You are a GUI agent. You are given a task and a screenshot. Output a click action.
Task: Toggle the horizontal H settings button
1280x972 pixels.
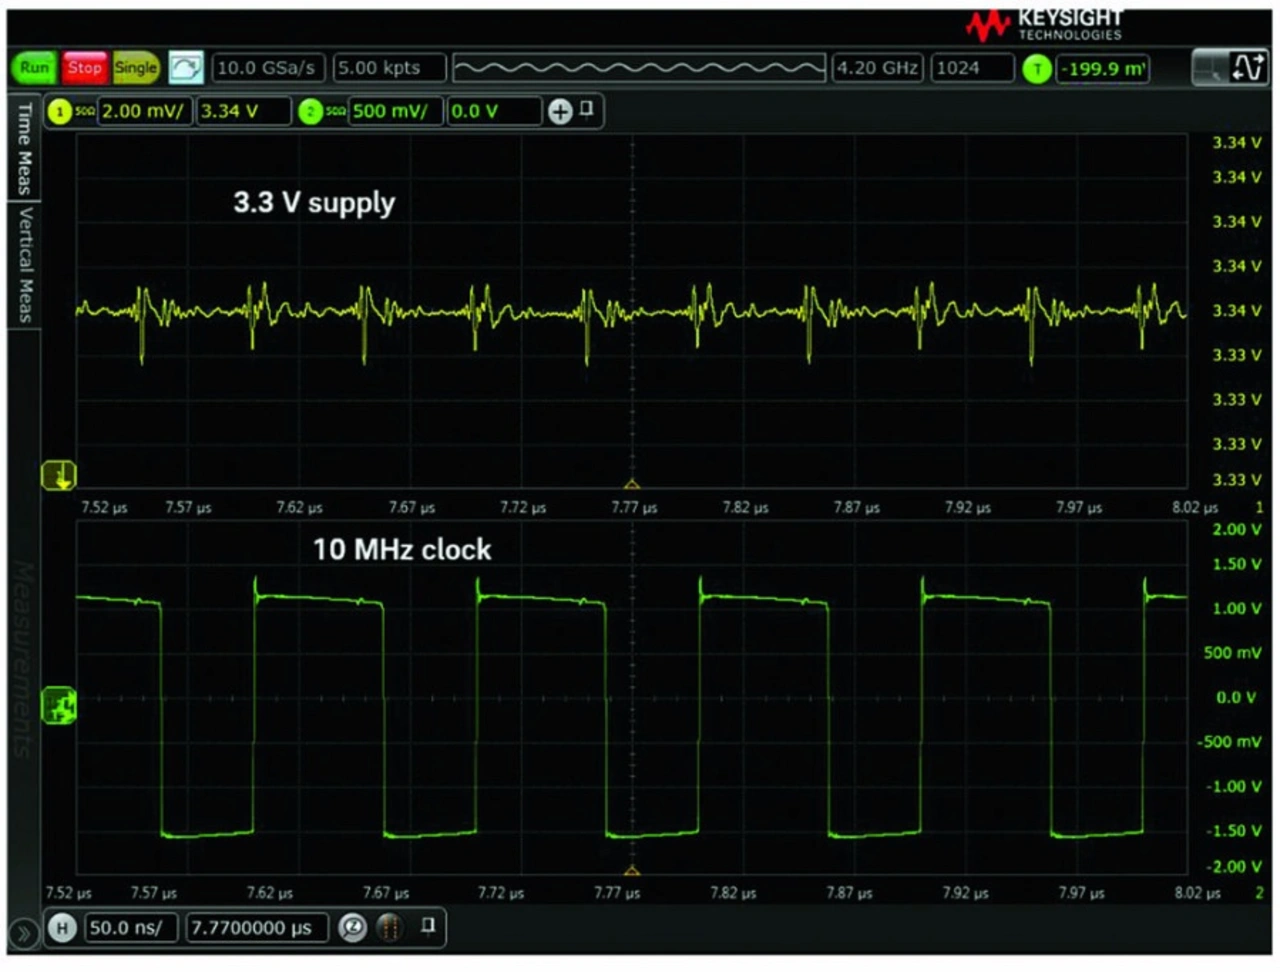(x=62, y=928)
